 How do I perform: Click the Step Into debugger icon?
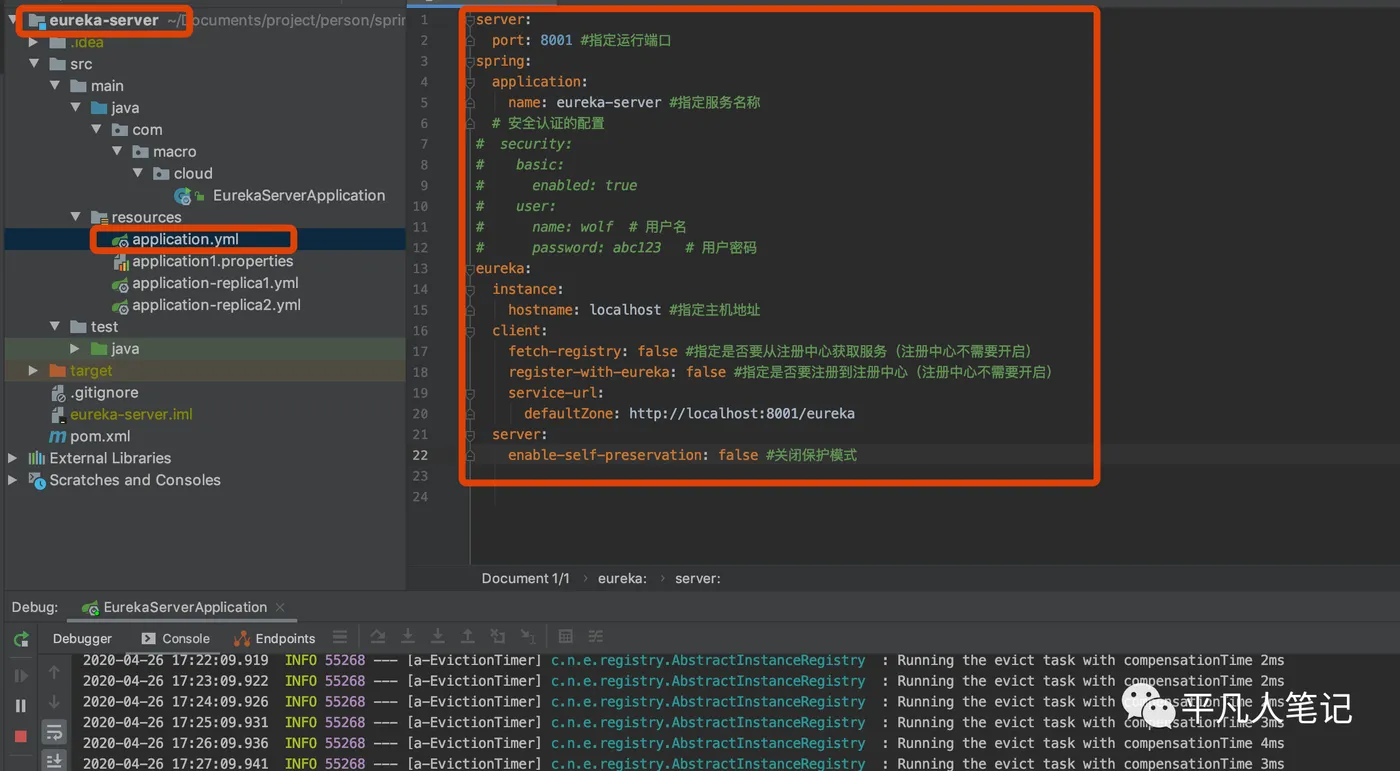[x=408, y=637]
